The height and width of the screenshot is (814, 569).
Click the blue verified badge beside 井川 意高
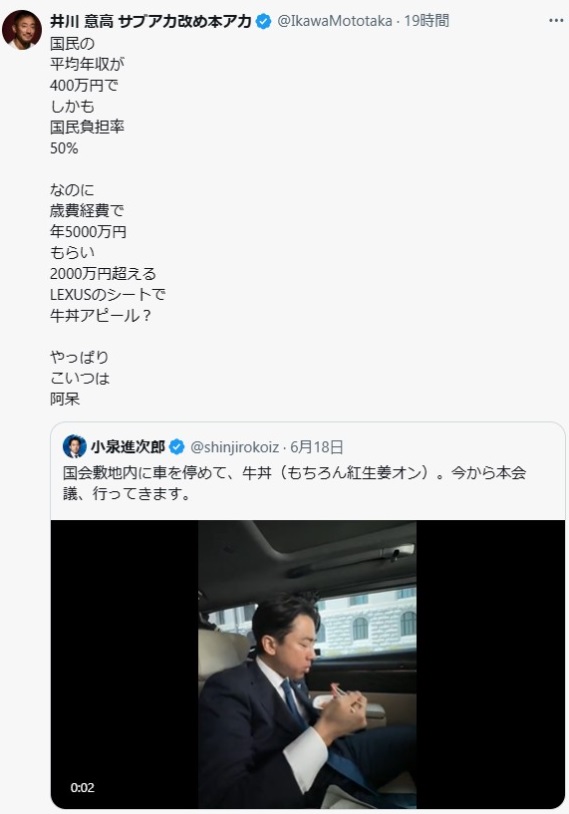pyautogui.click(x=264, y=21)
